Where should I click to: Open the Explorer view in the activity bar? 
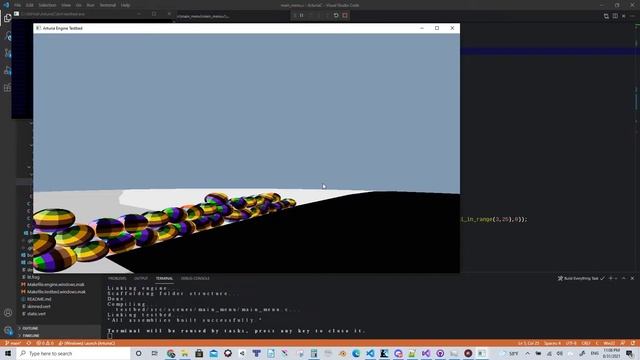7,18
